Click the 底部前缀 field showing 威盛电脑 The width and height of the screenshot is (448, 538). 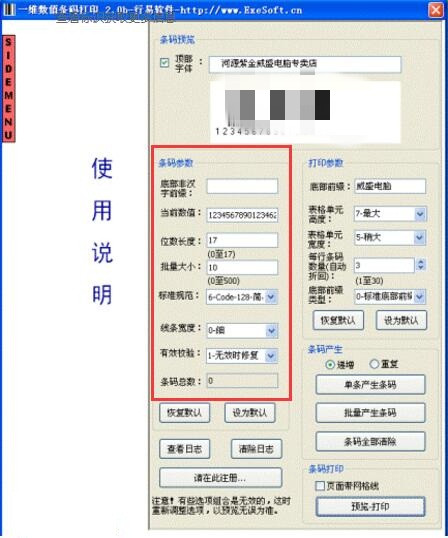(390, 186)
